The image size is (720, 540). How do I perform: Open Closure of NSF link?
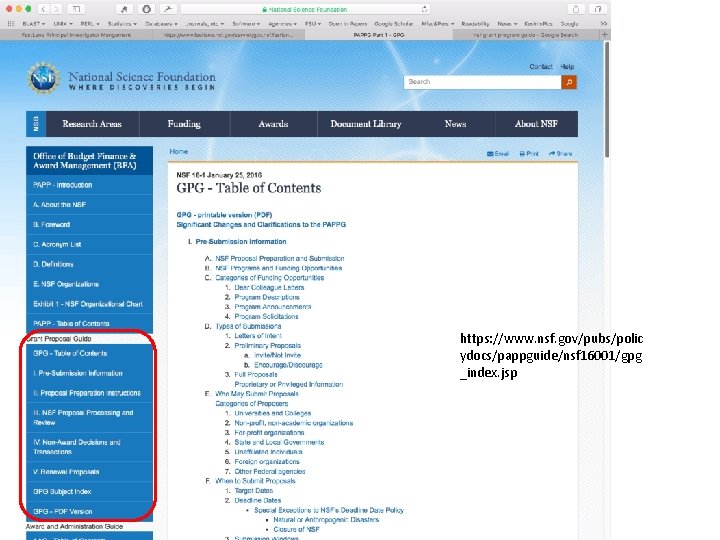(x=296, y=529)
